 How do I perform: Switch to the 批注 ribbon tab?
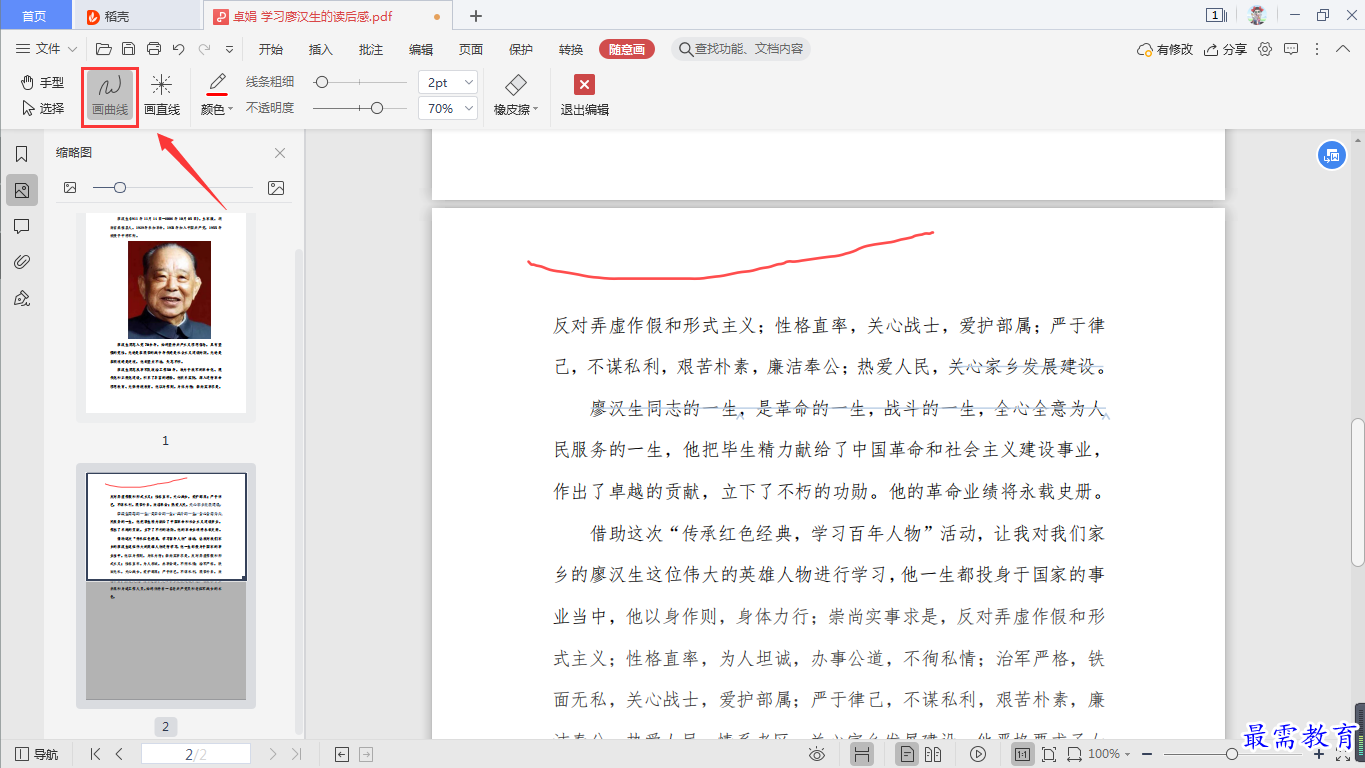tap(370, 49)
